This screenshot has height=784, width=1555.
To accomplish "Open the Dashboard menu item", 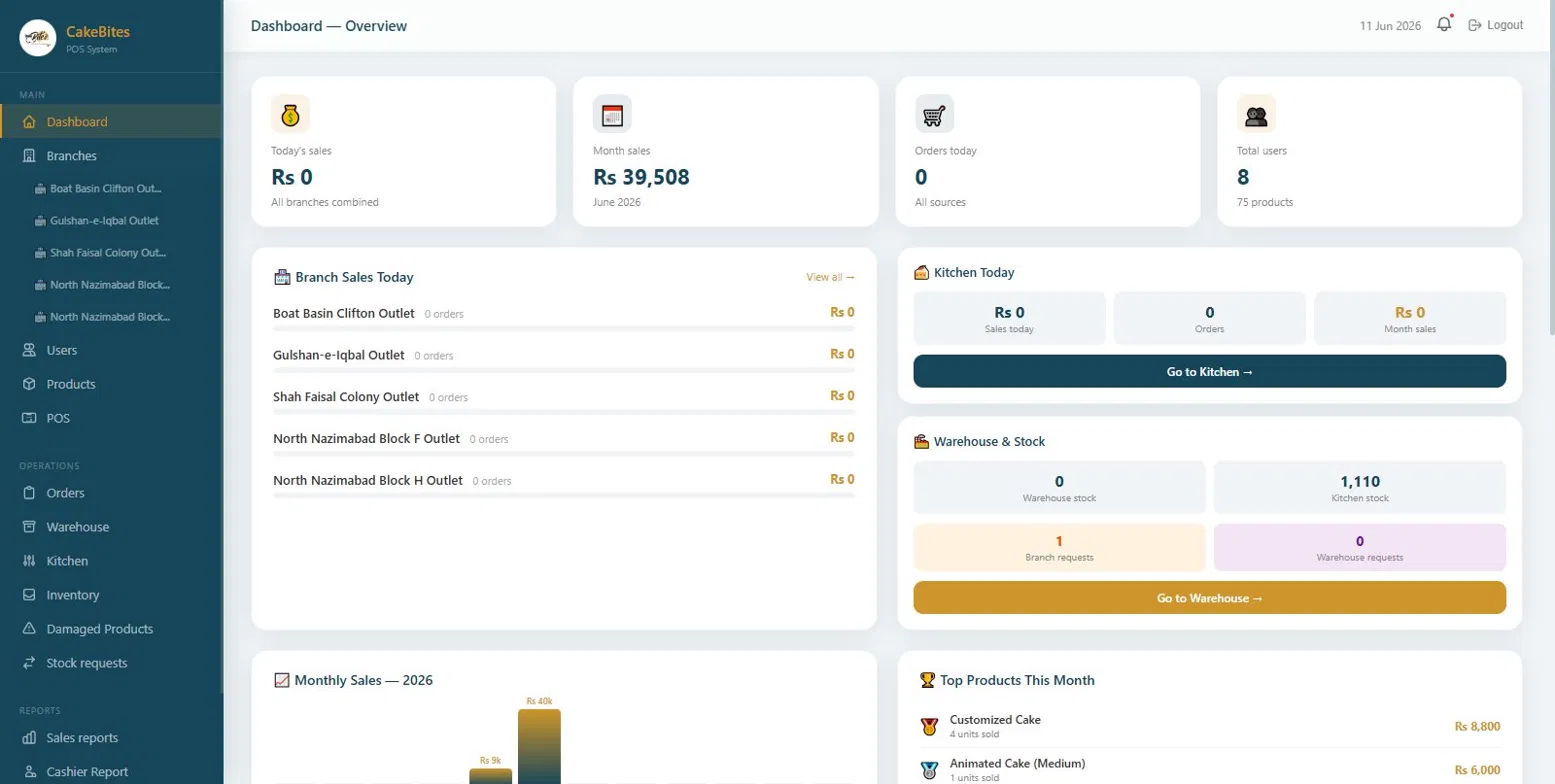I will coord(111,122).
